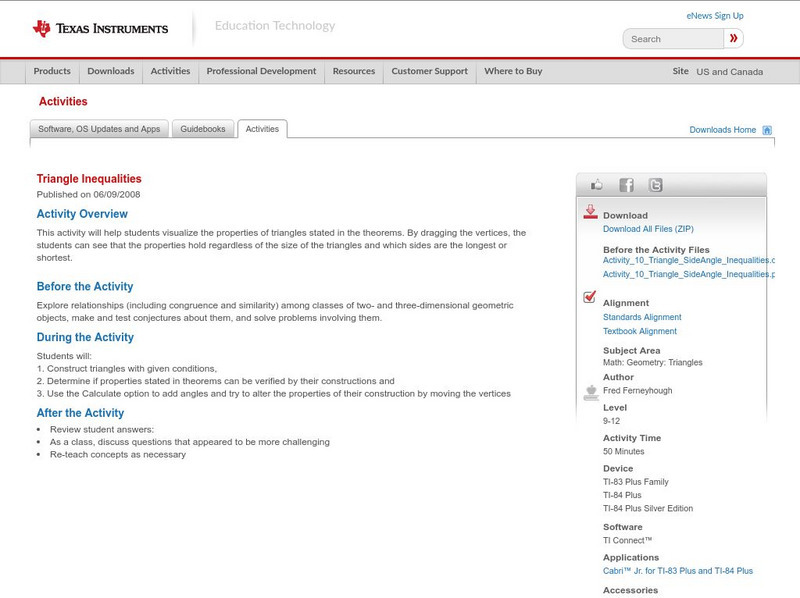800x598 pixels.
Task: Click the Before the Activity heading
Action: 85,286
